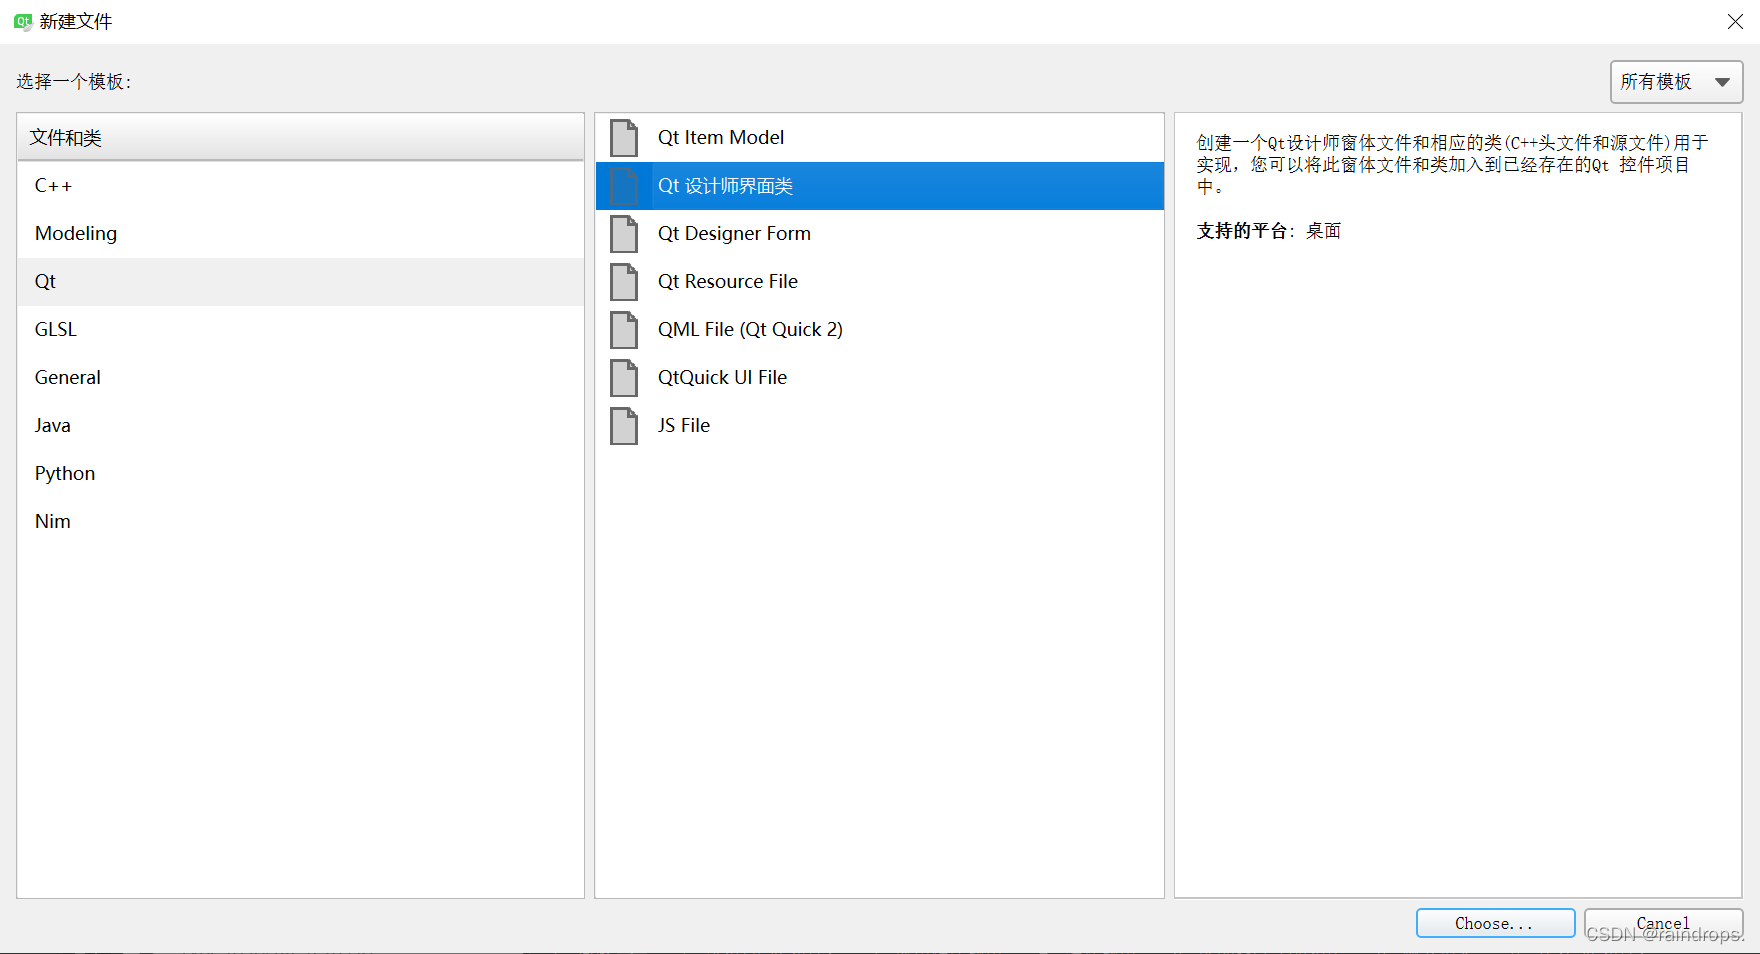Choose the Qt Item Model template
This screenshot has height=954, width=1760.
(x=880, y=138)
